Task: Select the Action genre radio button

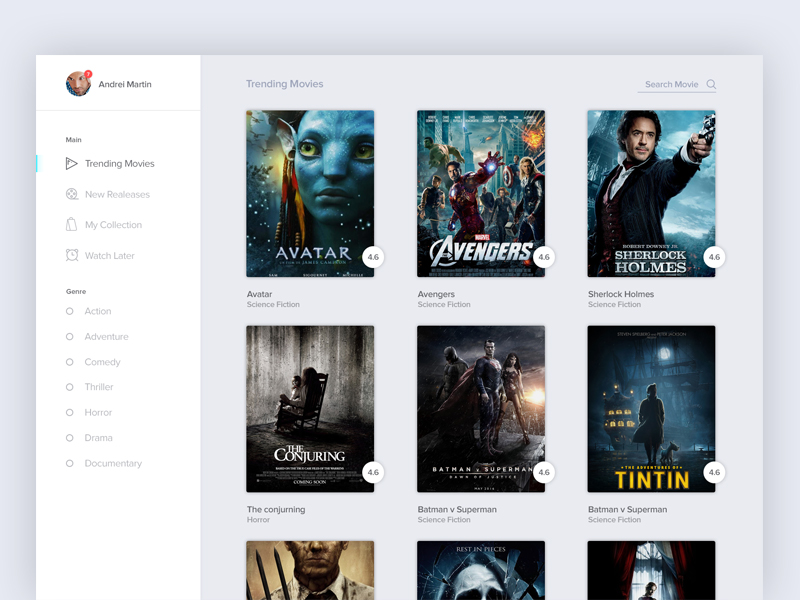Action: coord(70,311)
